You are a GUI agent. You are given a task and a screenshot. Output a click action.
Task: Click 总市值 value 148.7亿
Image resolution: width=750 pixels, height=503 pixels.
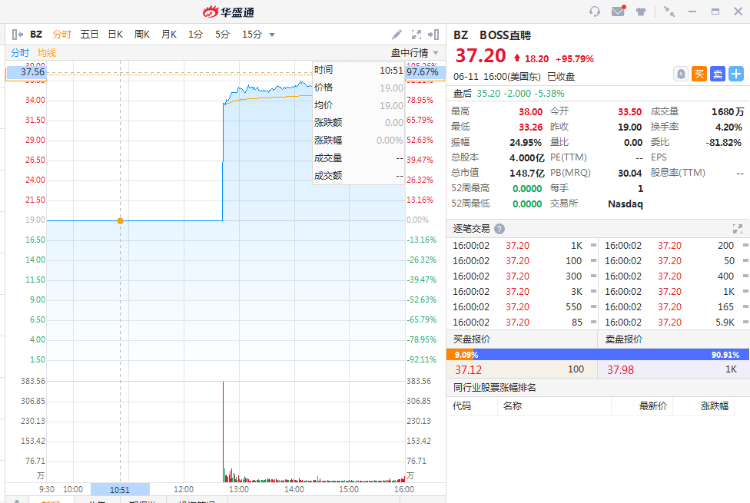coord(527,173)
